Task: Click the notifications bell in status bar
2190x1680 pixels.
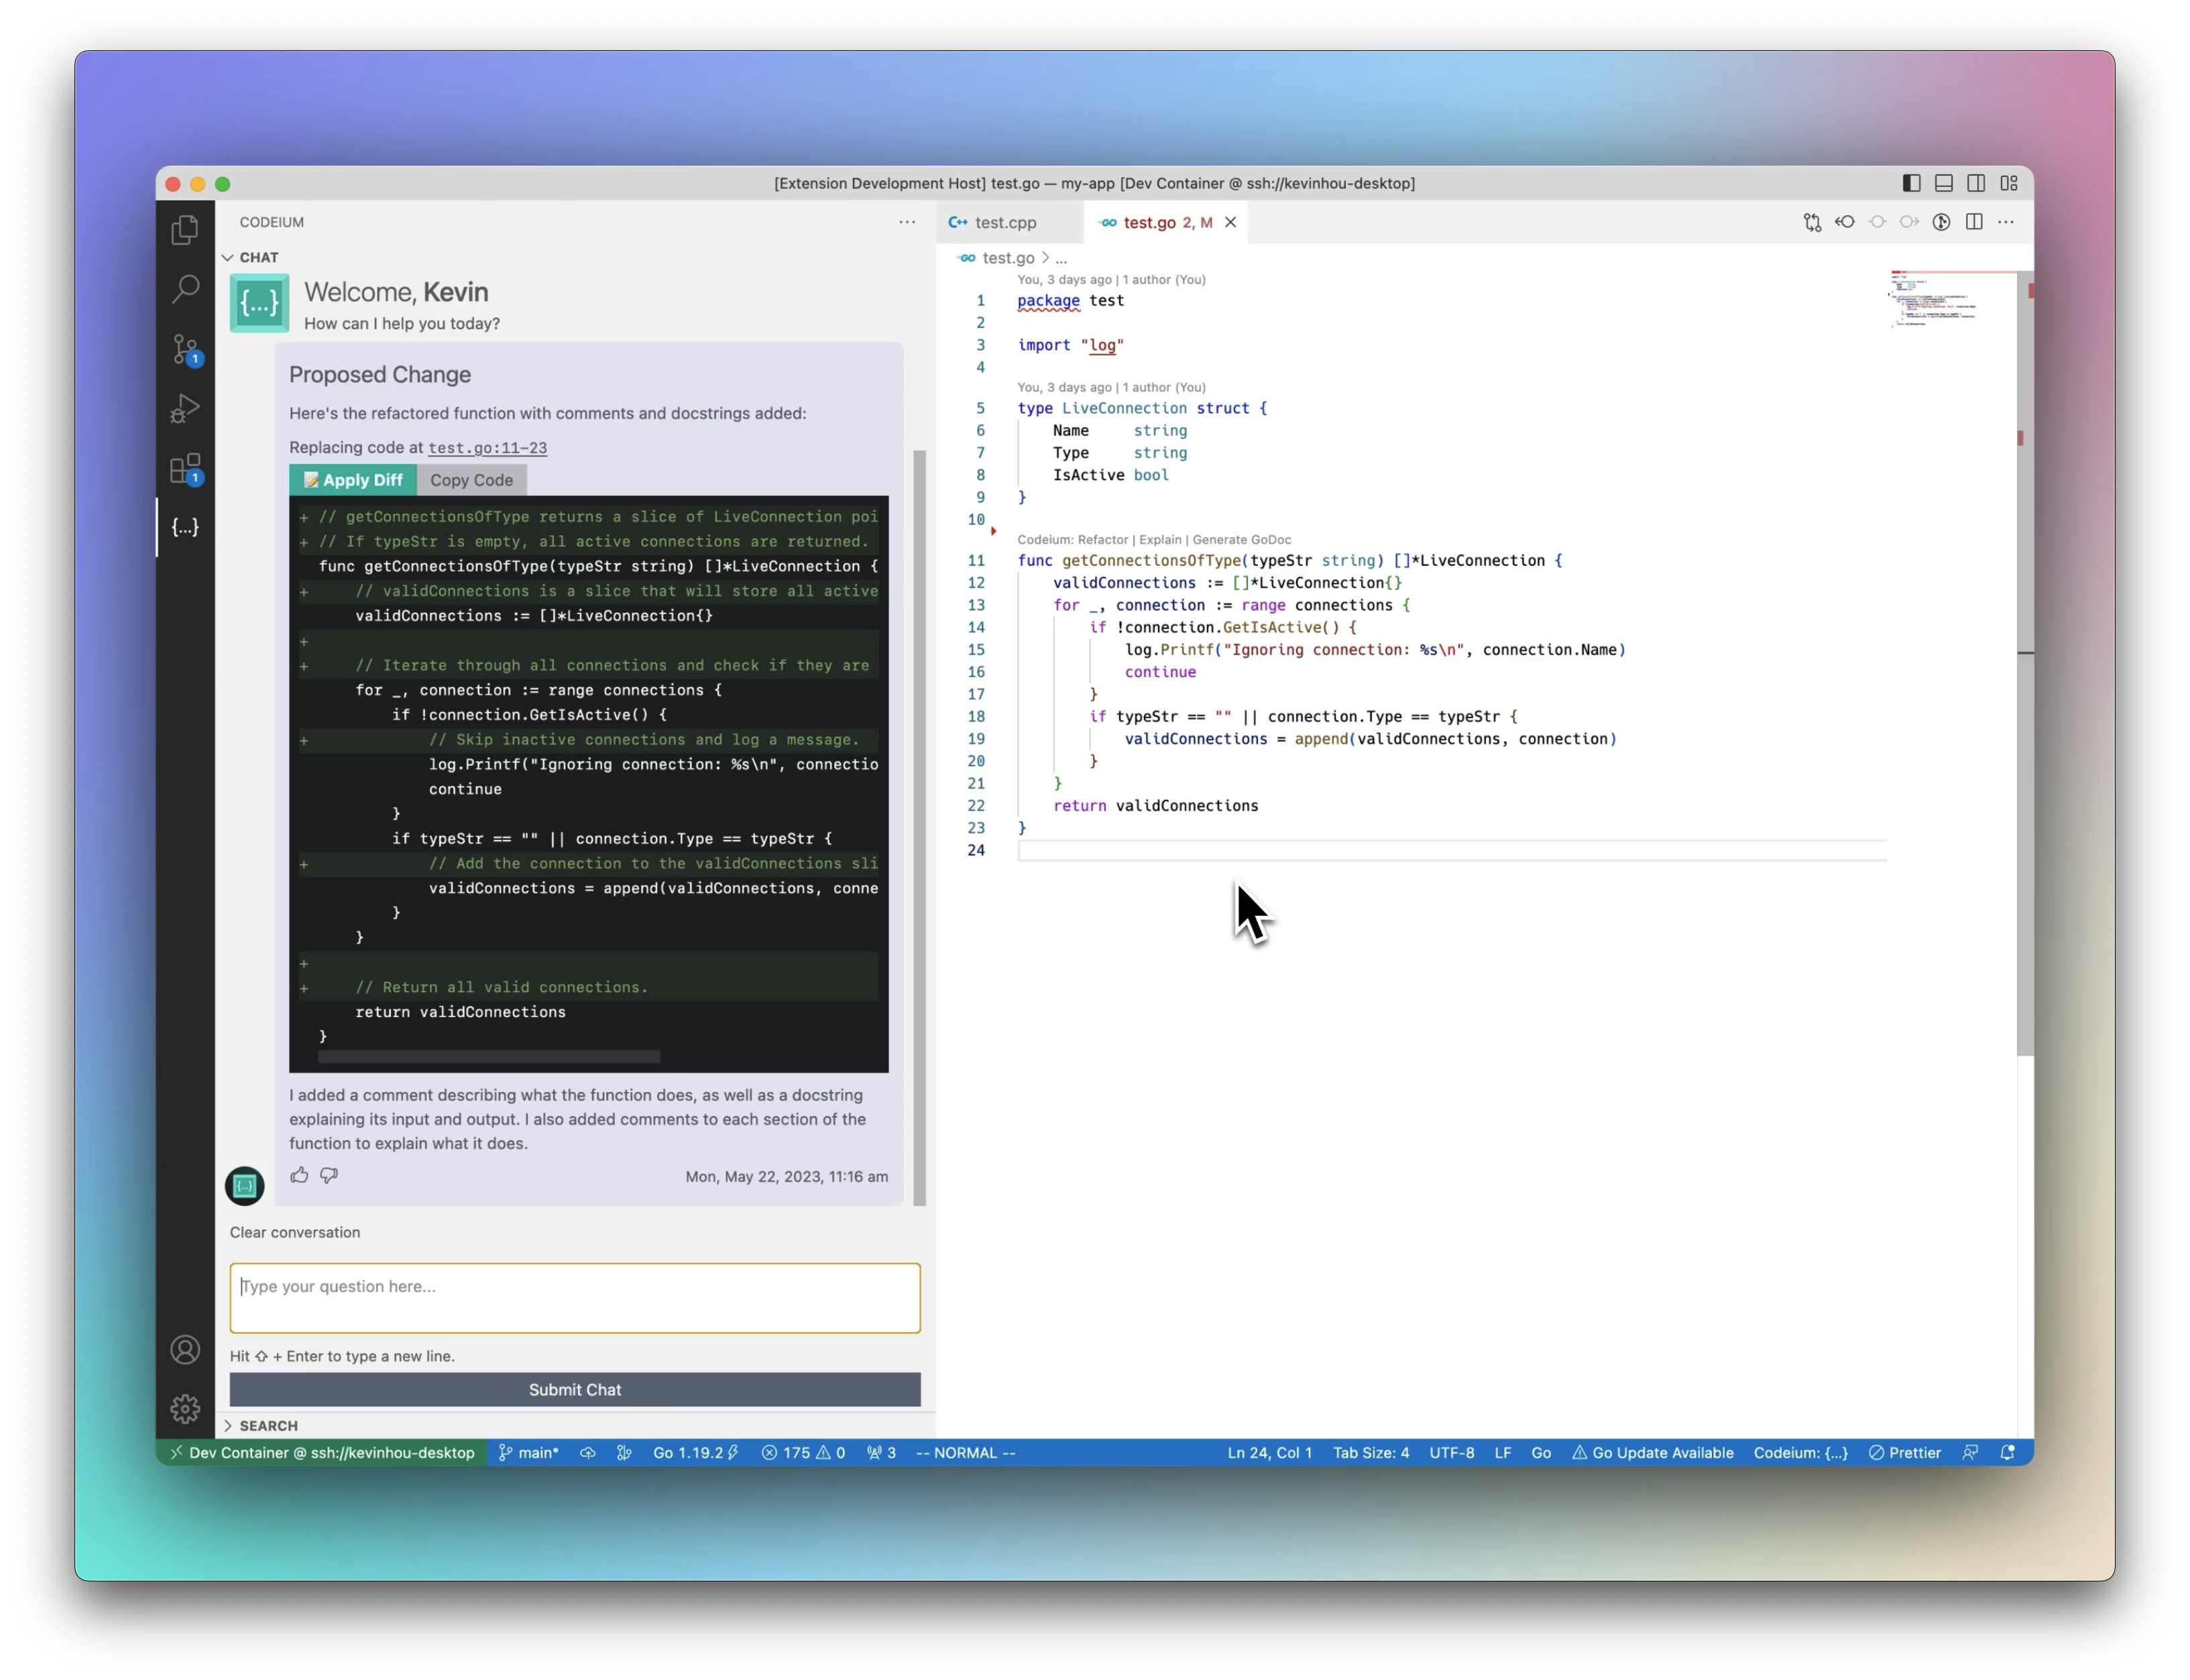Action: pos(2007,1453)
